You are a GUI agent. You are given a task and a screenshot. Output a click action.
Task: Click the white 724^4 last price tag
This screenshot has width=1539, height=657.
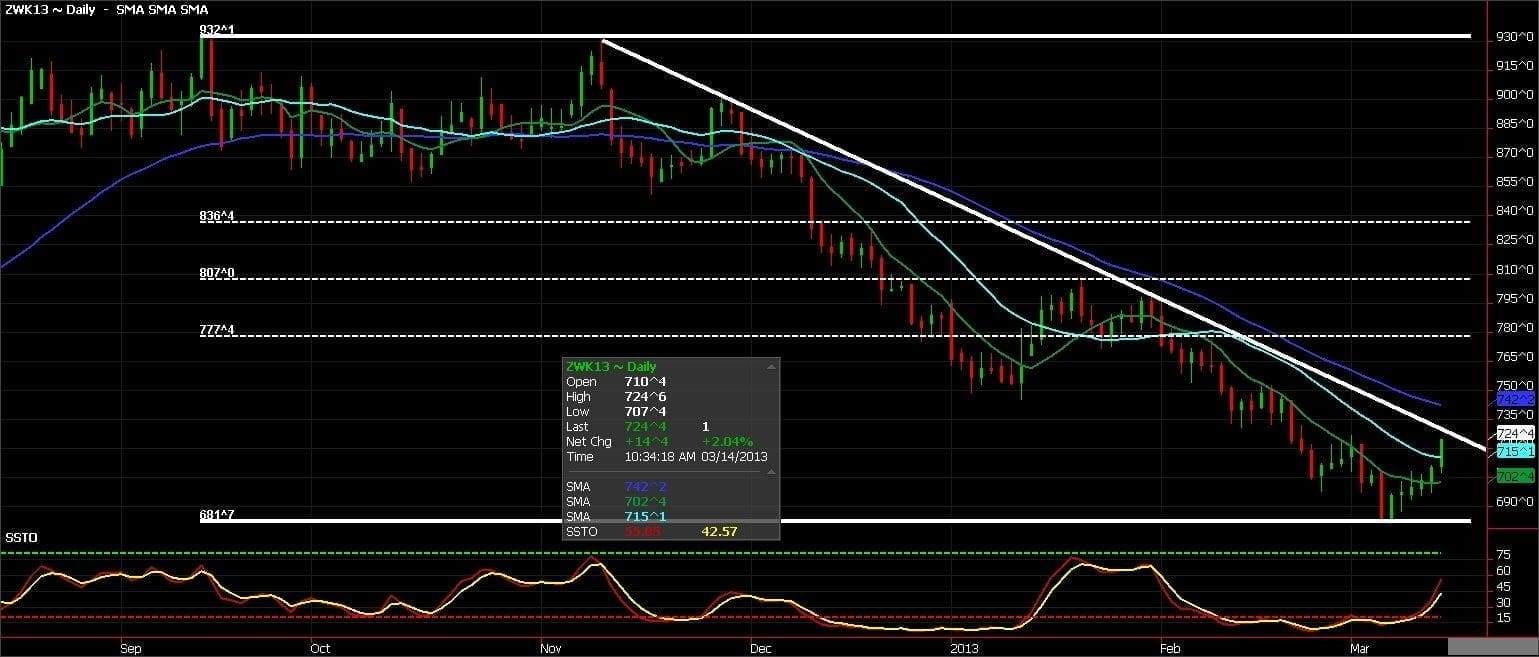click(x=1515, y=433)
